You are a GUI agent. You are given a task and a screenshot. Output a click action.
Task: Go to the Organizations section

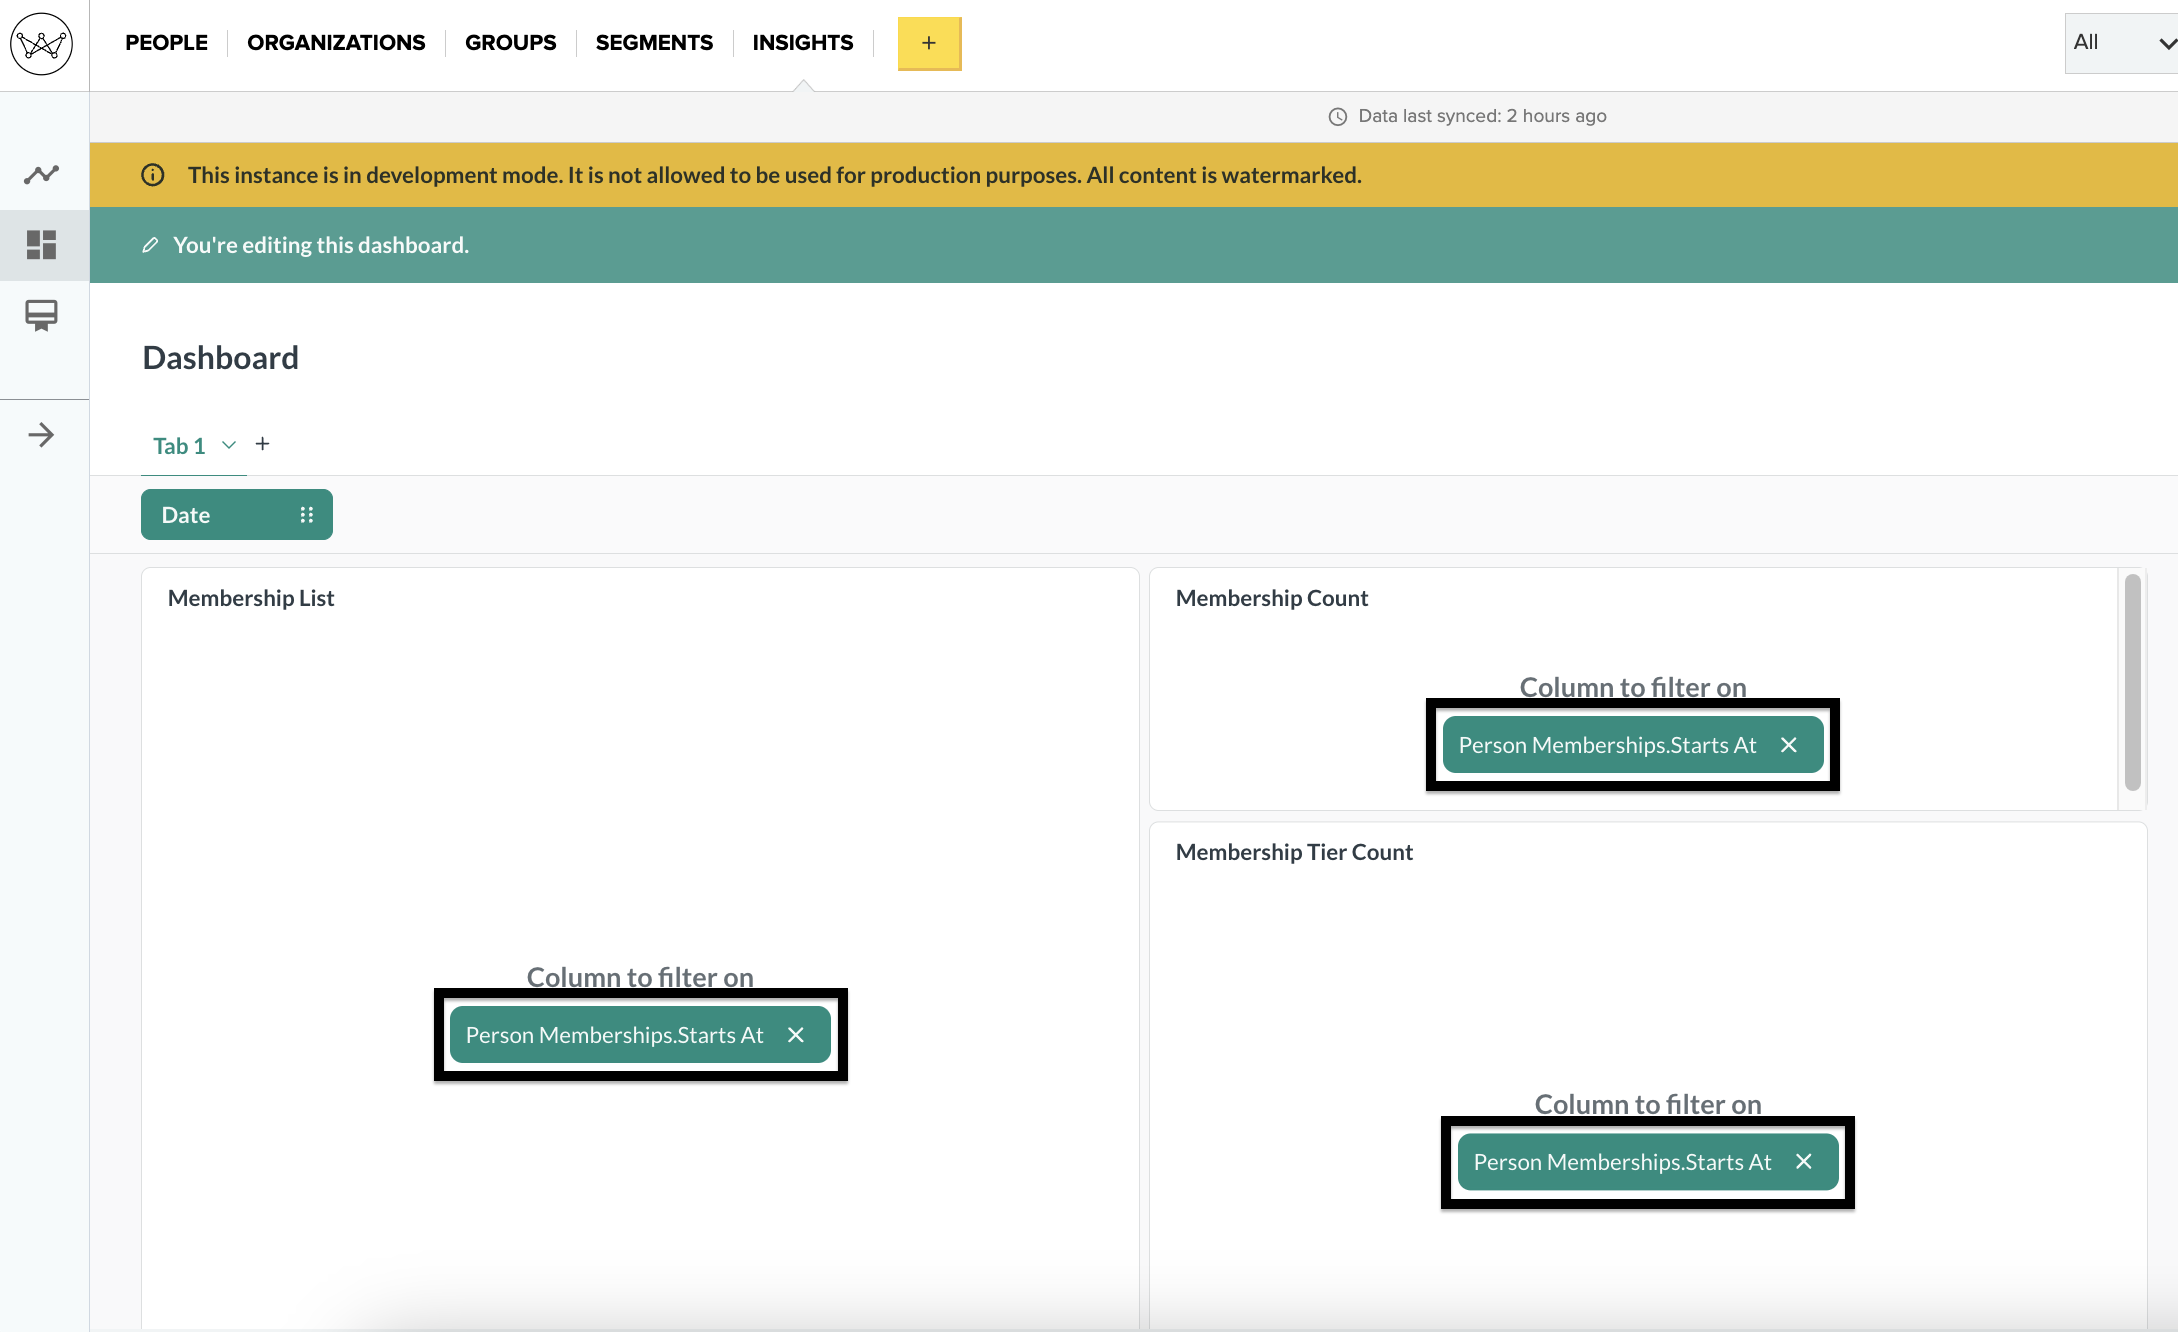click(x=336, y=43)
